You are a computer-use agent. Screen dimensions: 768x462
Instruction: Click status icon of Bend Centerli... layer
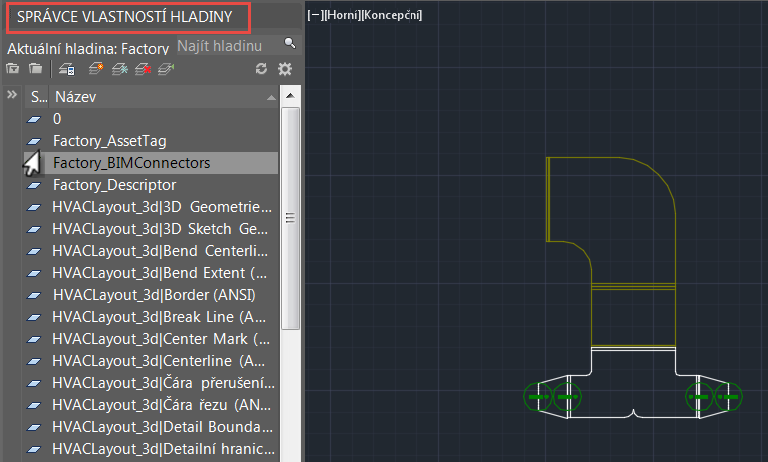[x=34, y=251]
